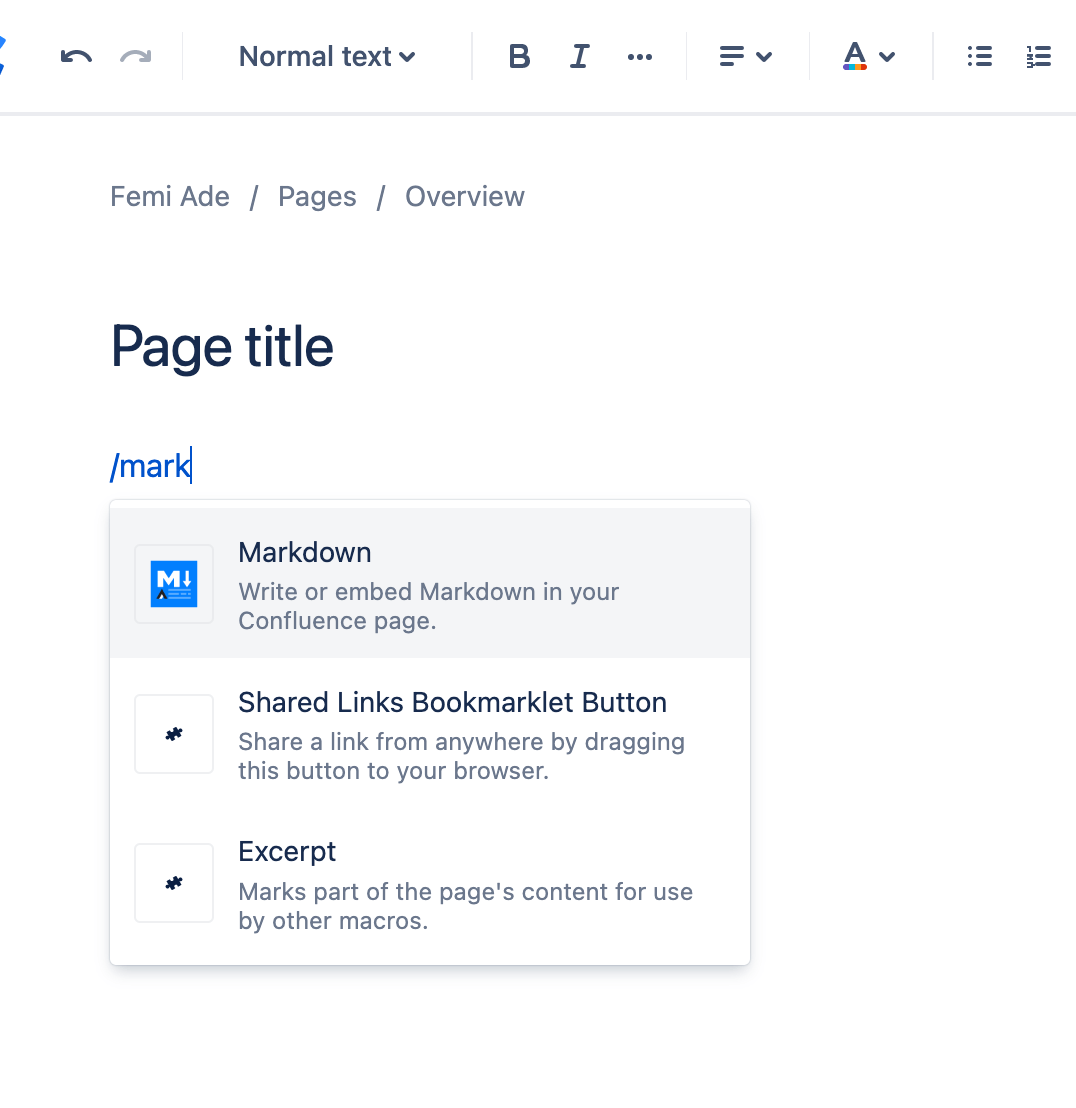Open more formatting options ellipsis
The height and width of the screenshot is (1108, 1076).
click(x=640, y=57)
